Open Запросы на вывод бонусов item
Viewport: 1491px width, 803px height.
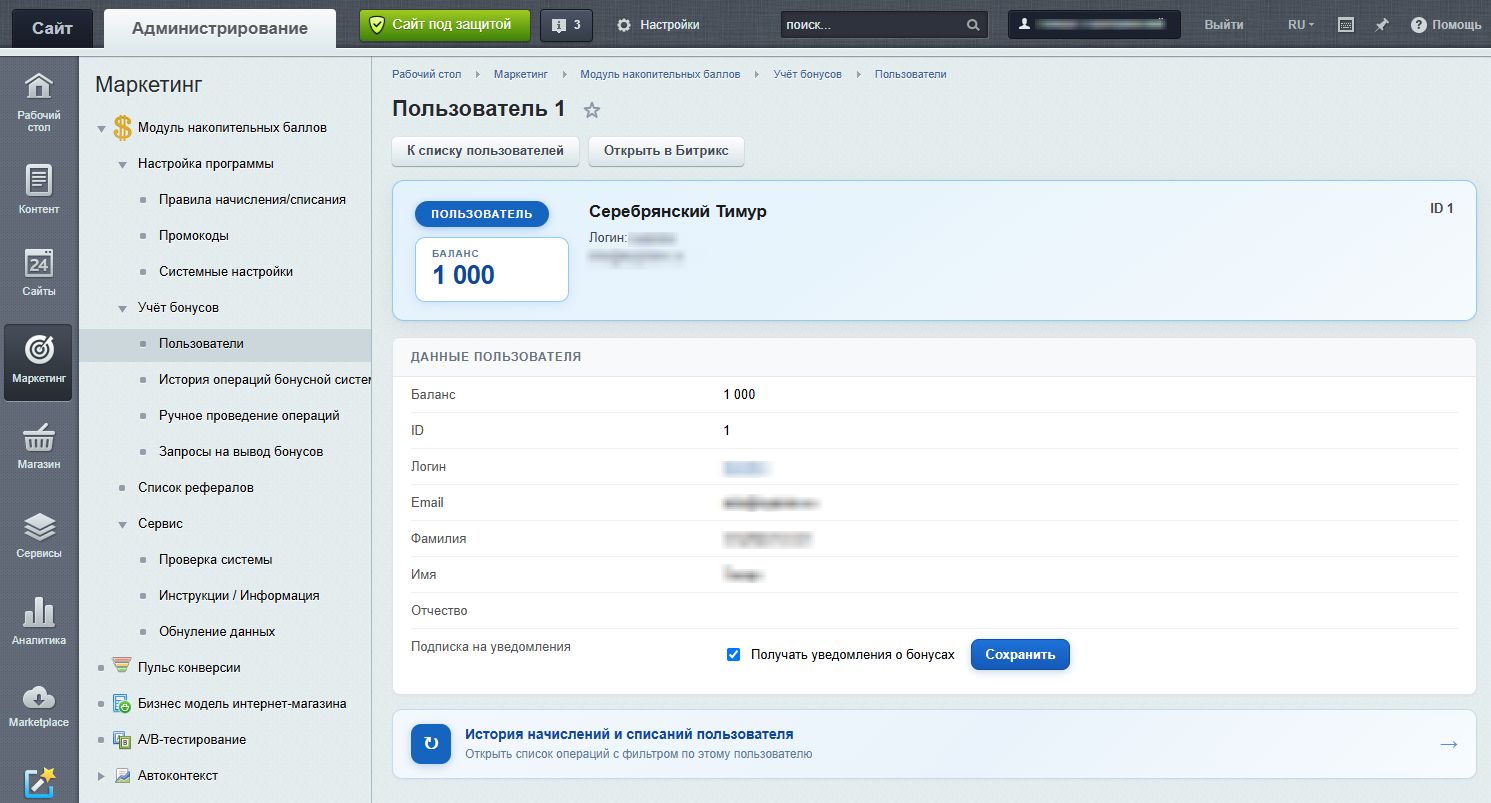point(241,452)
